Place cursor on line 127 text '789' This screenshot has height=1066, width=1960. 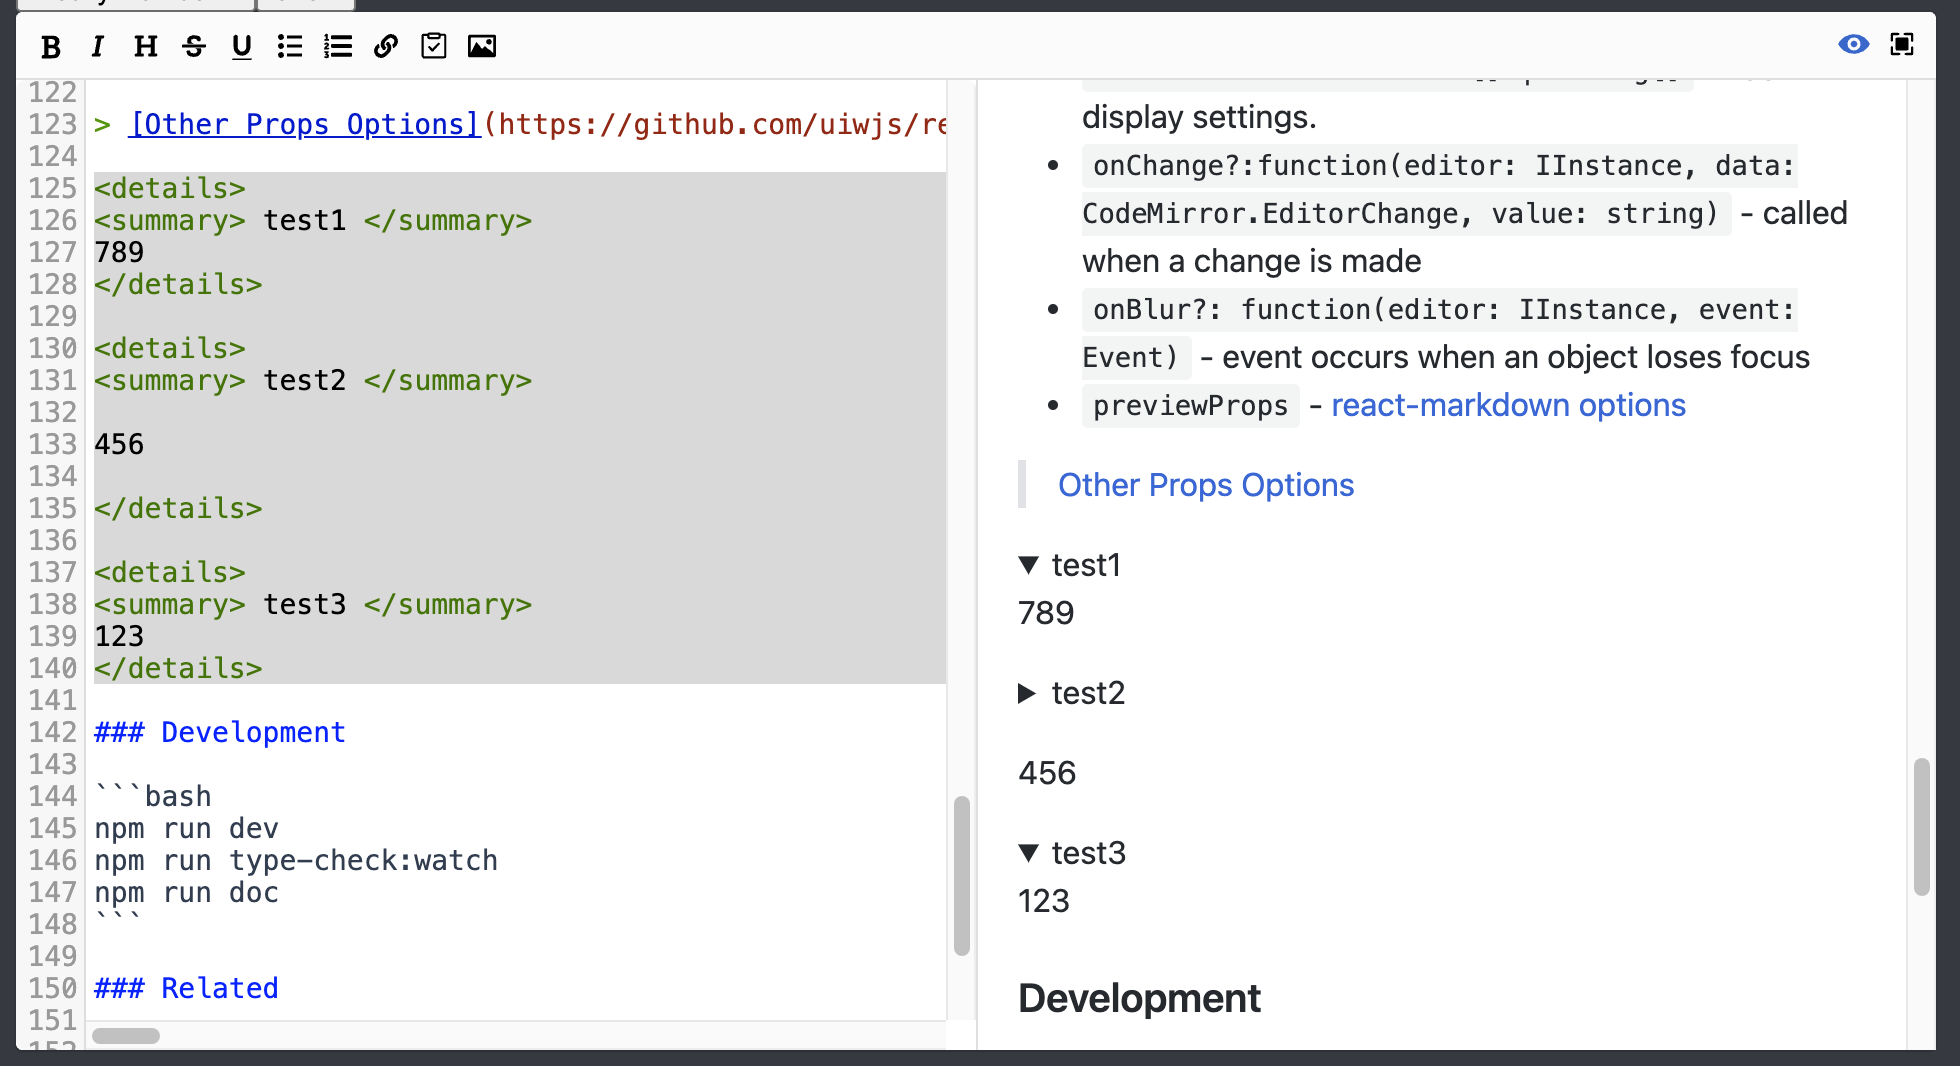click(x=119, y=252)
